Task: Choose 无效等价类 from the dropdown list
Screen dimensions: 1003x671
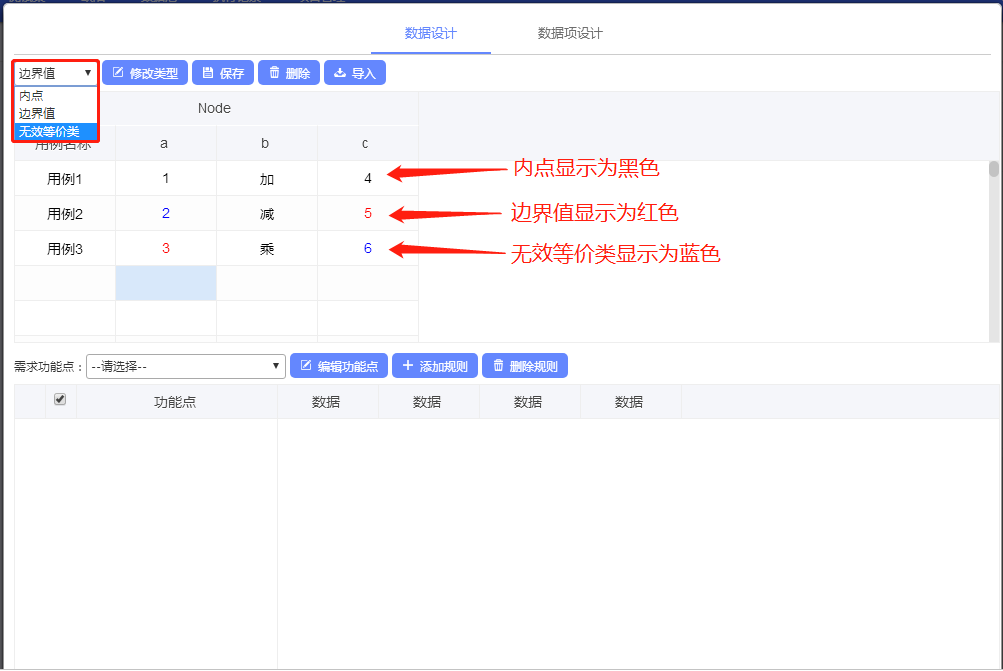Action: [x=55, y=131]
